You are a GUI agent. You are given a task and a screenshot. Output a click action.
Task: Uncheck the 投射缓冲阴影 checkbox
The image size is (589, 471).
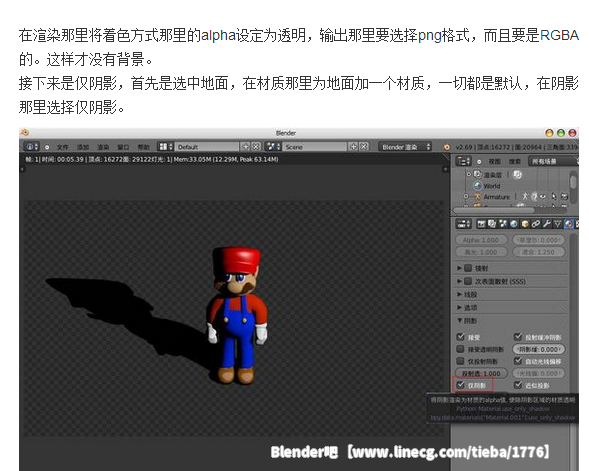click(518, 337)
